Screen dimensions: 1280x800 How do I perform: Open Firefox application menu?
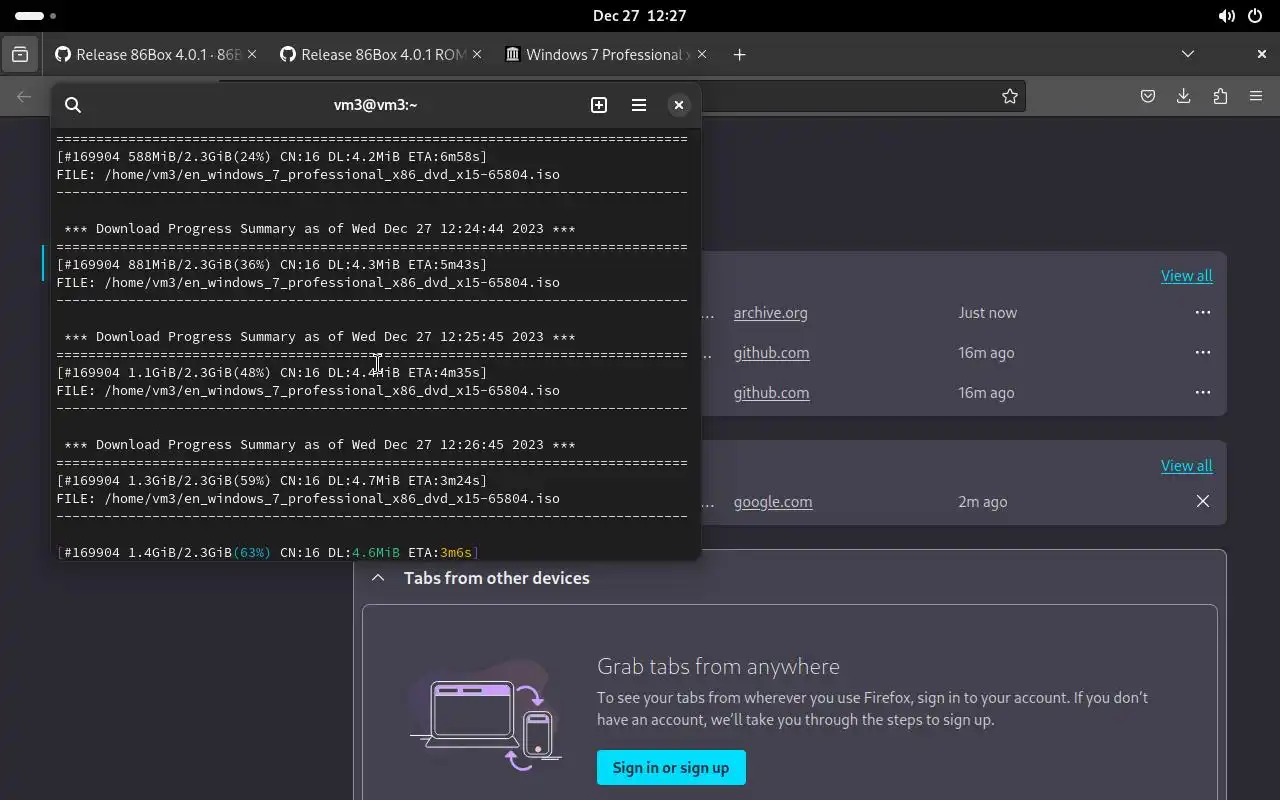click(x=1256, y=96)
